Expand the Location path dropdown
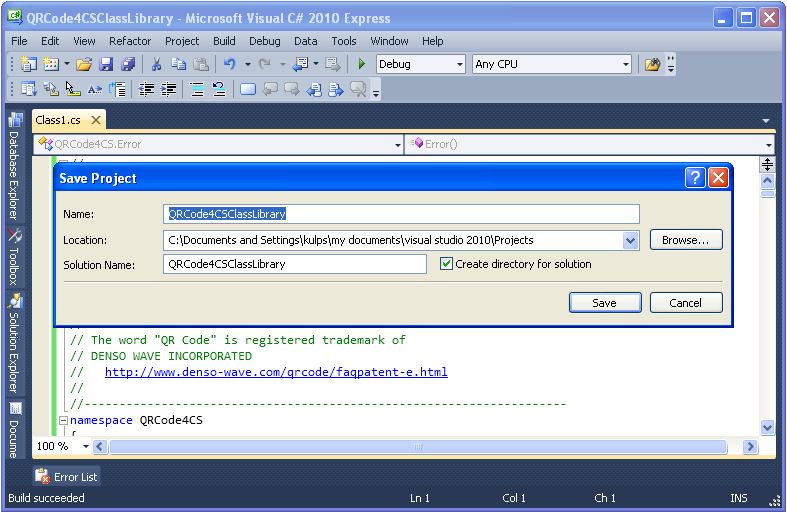The width and height of the screenshot is (787, 513). coord(630,240)
